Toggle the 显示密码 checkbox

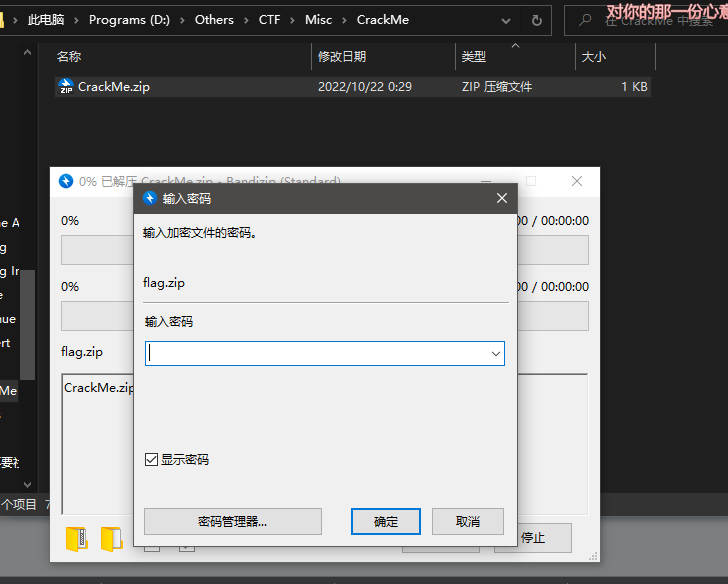tap(152, 460)
